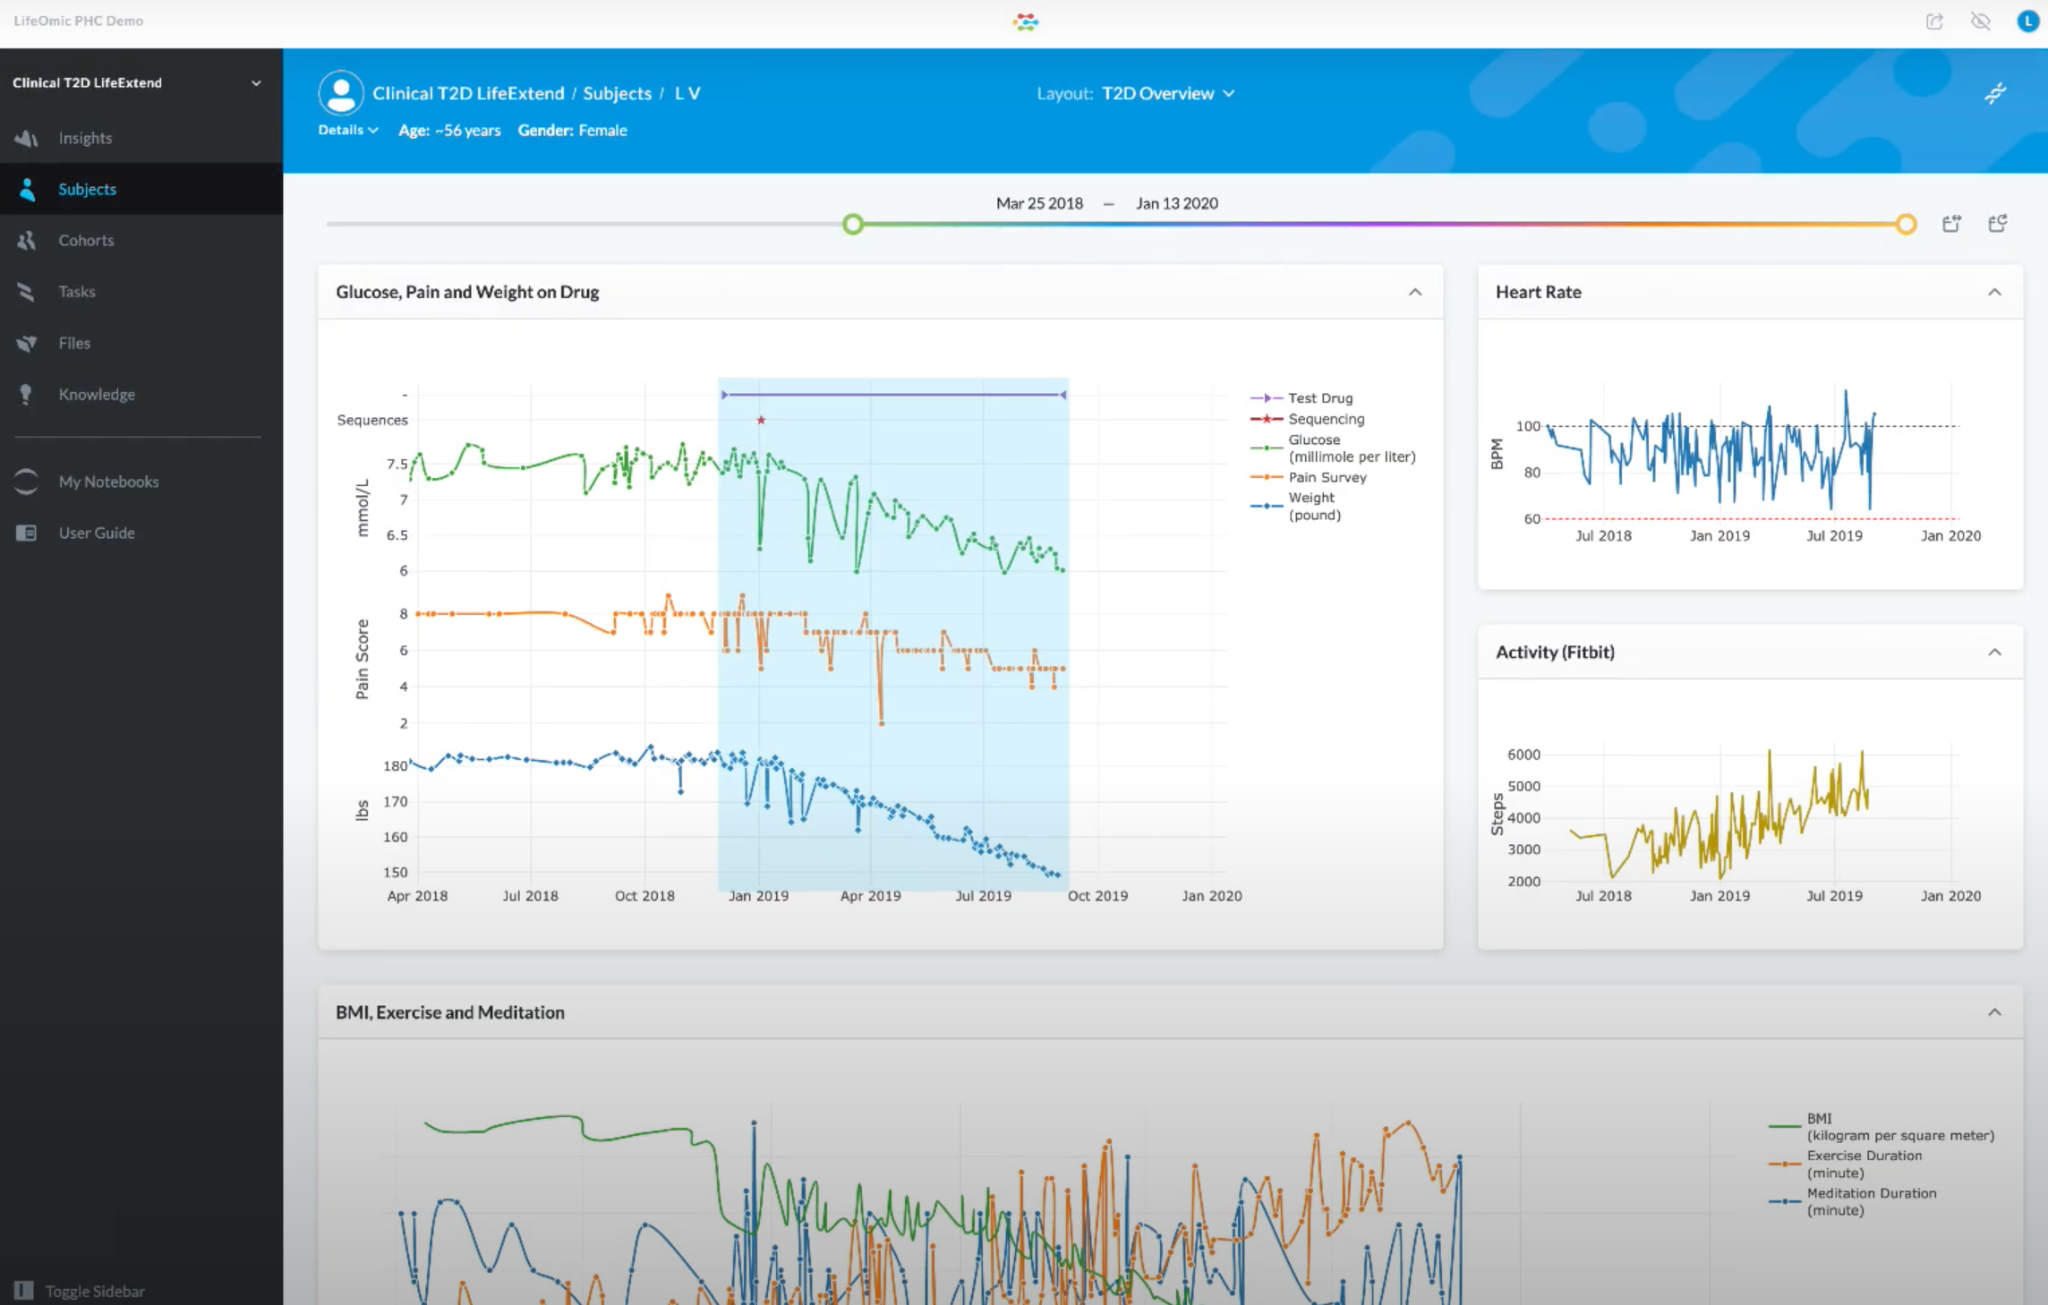Open the user profile L avatar
Screen dimensions: 2048x1305
tap(2027, 21)
